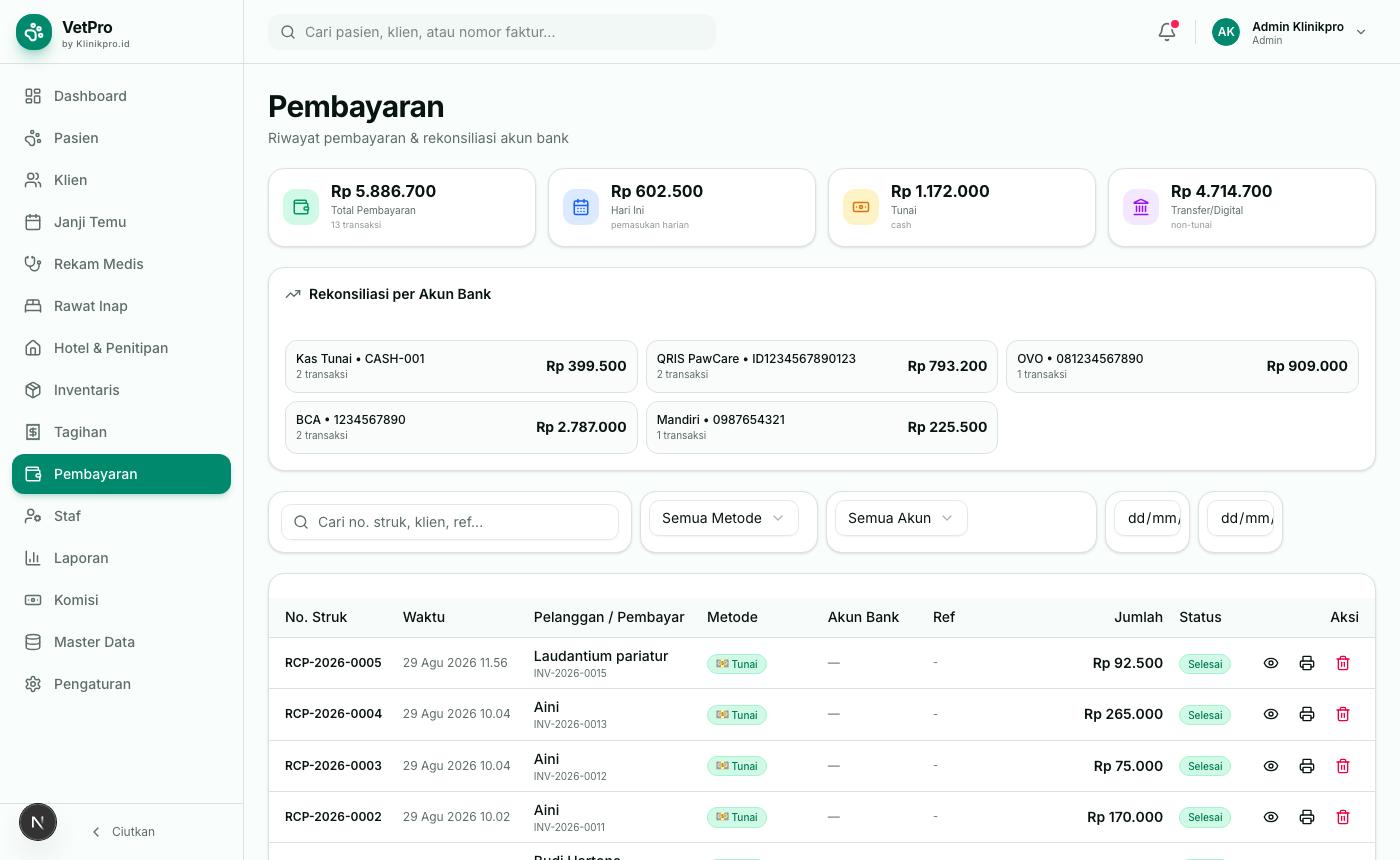This screenshot has width=1400, height=860.
Task: Delete receipt RCP-2026-0005
Action: pyautogui.click(x=1343, y=663)
